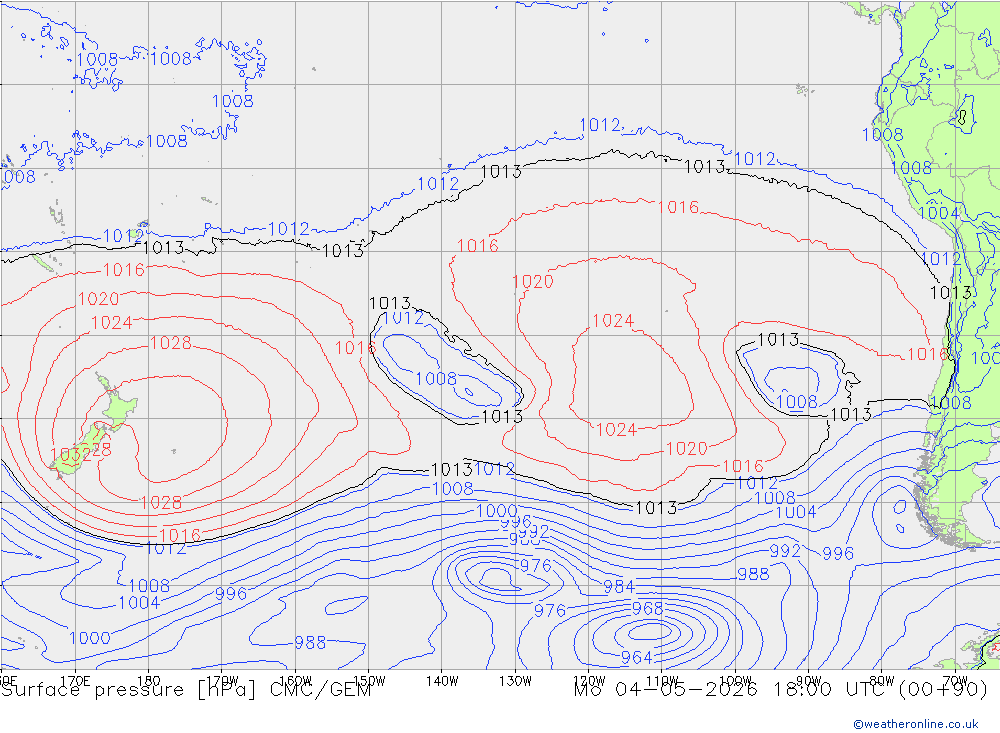Click the '964' isobar label of deepest low
This screenshot has height=733, width=1000.
tap(636, 657)
